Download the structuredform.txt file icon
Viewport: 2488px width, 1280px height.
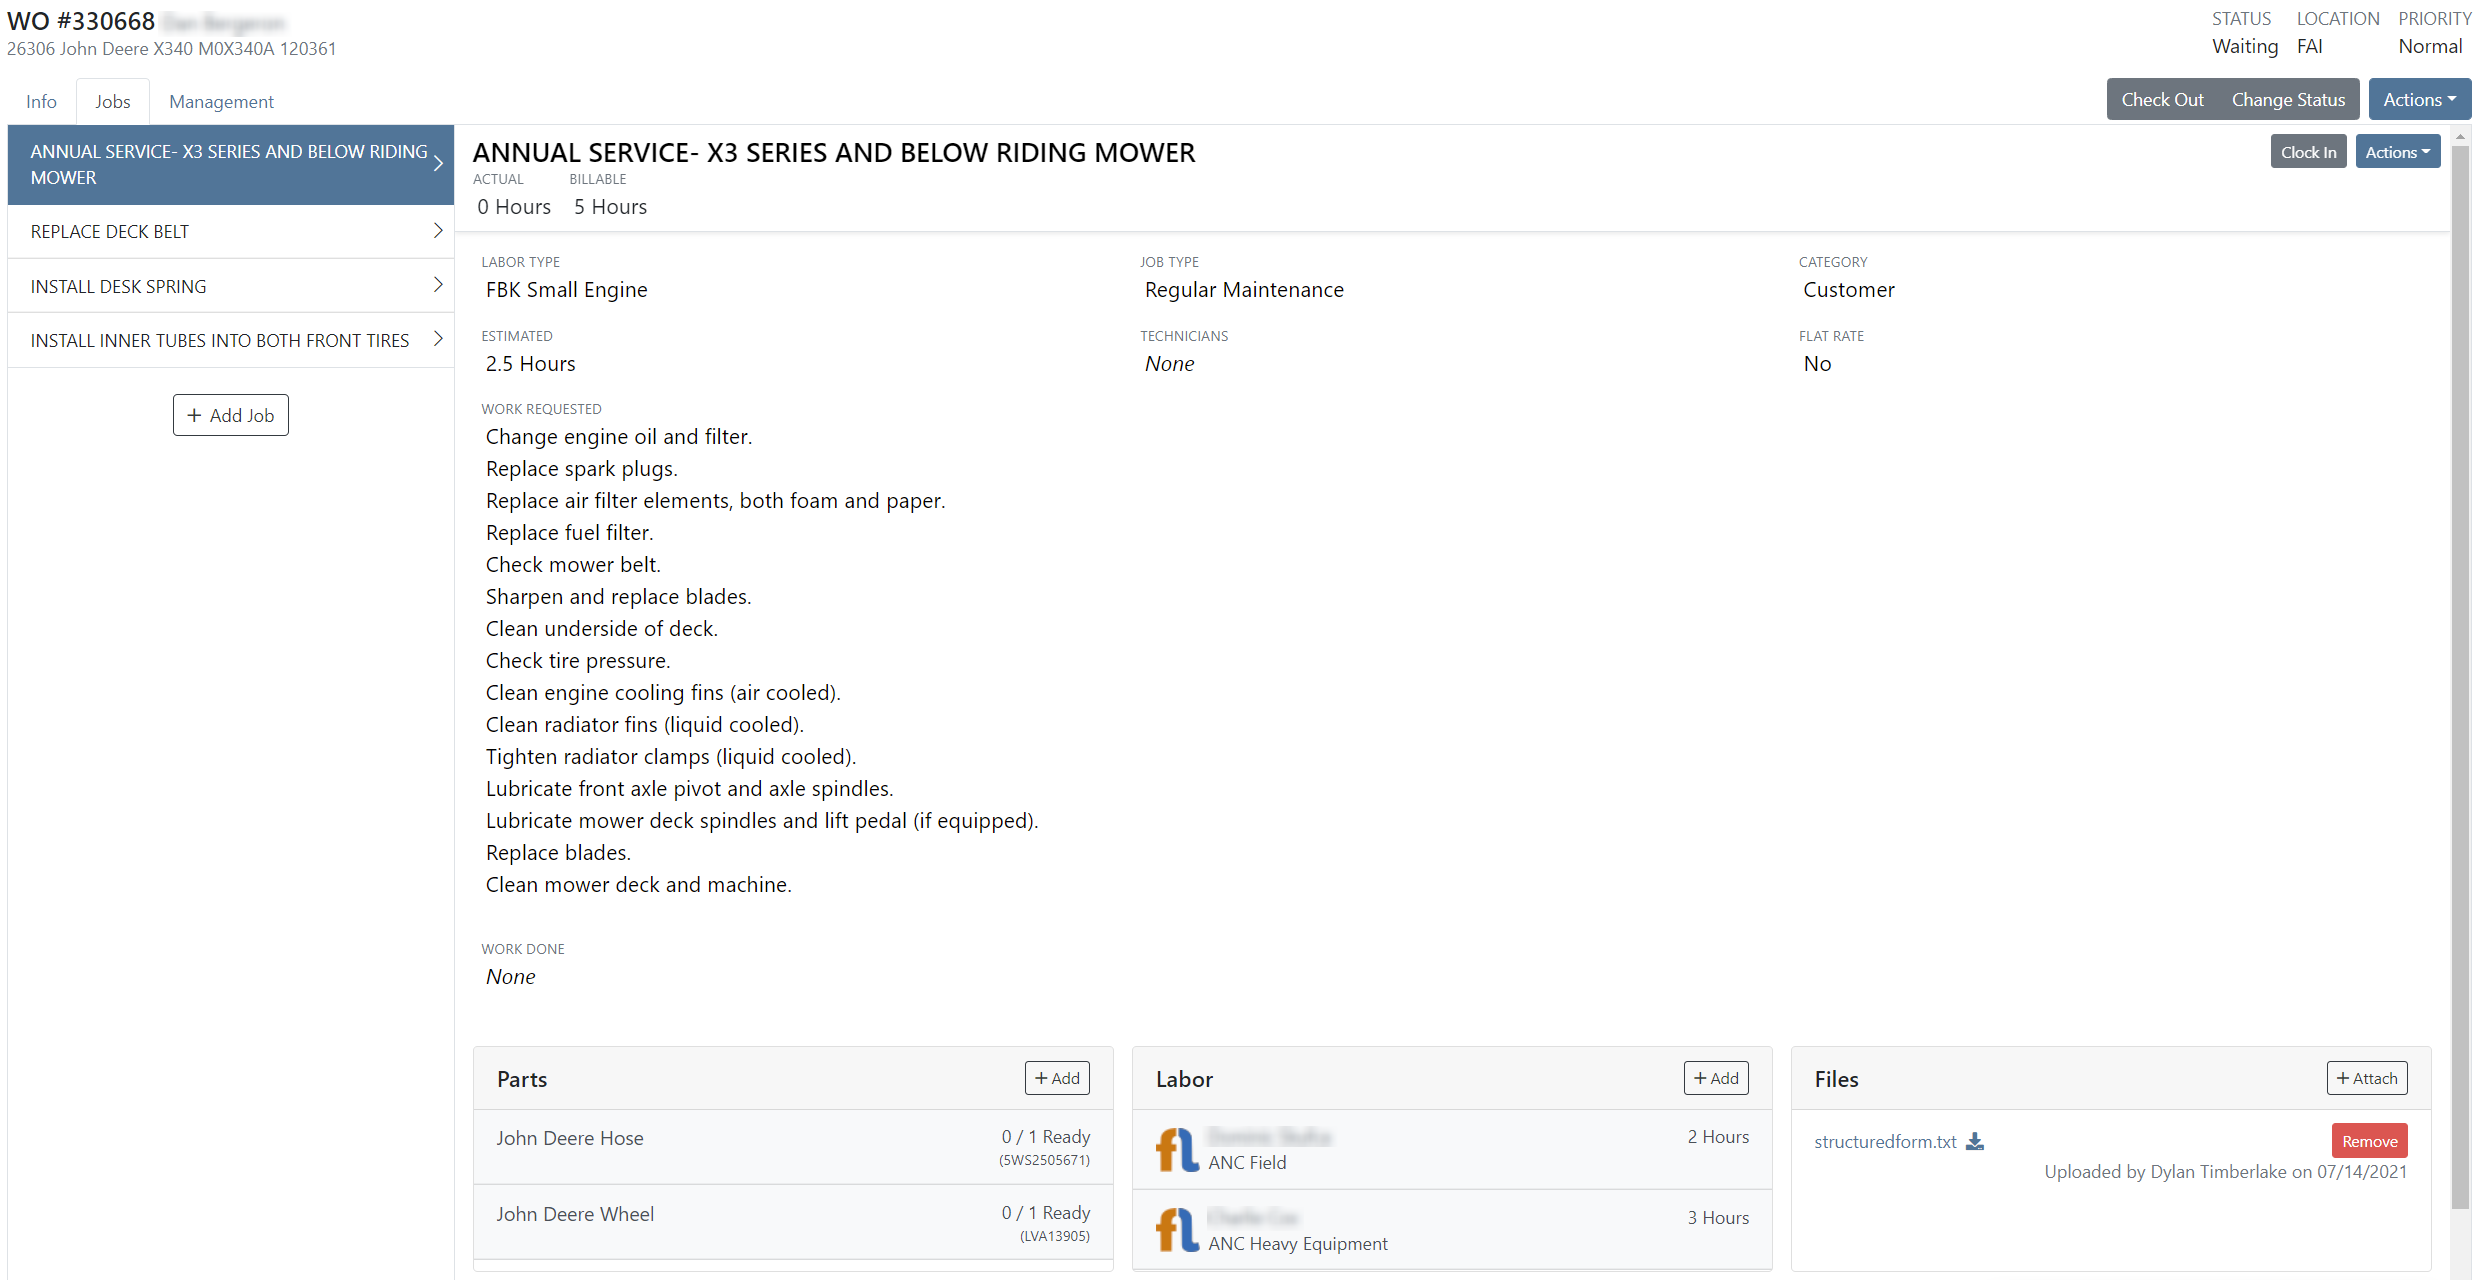[x=1975, y=1141]
